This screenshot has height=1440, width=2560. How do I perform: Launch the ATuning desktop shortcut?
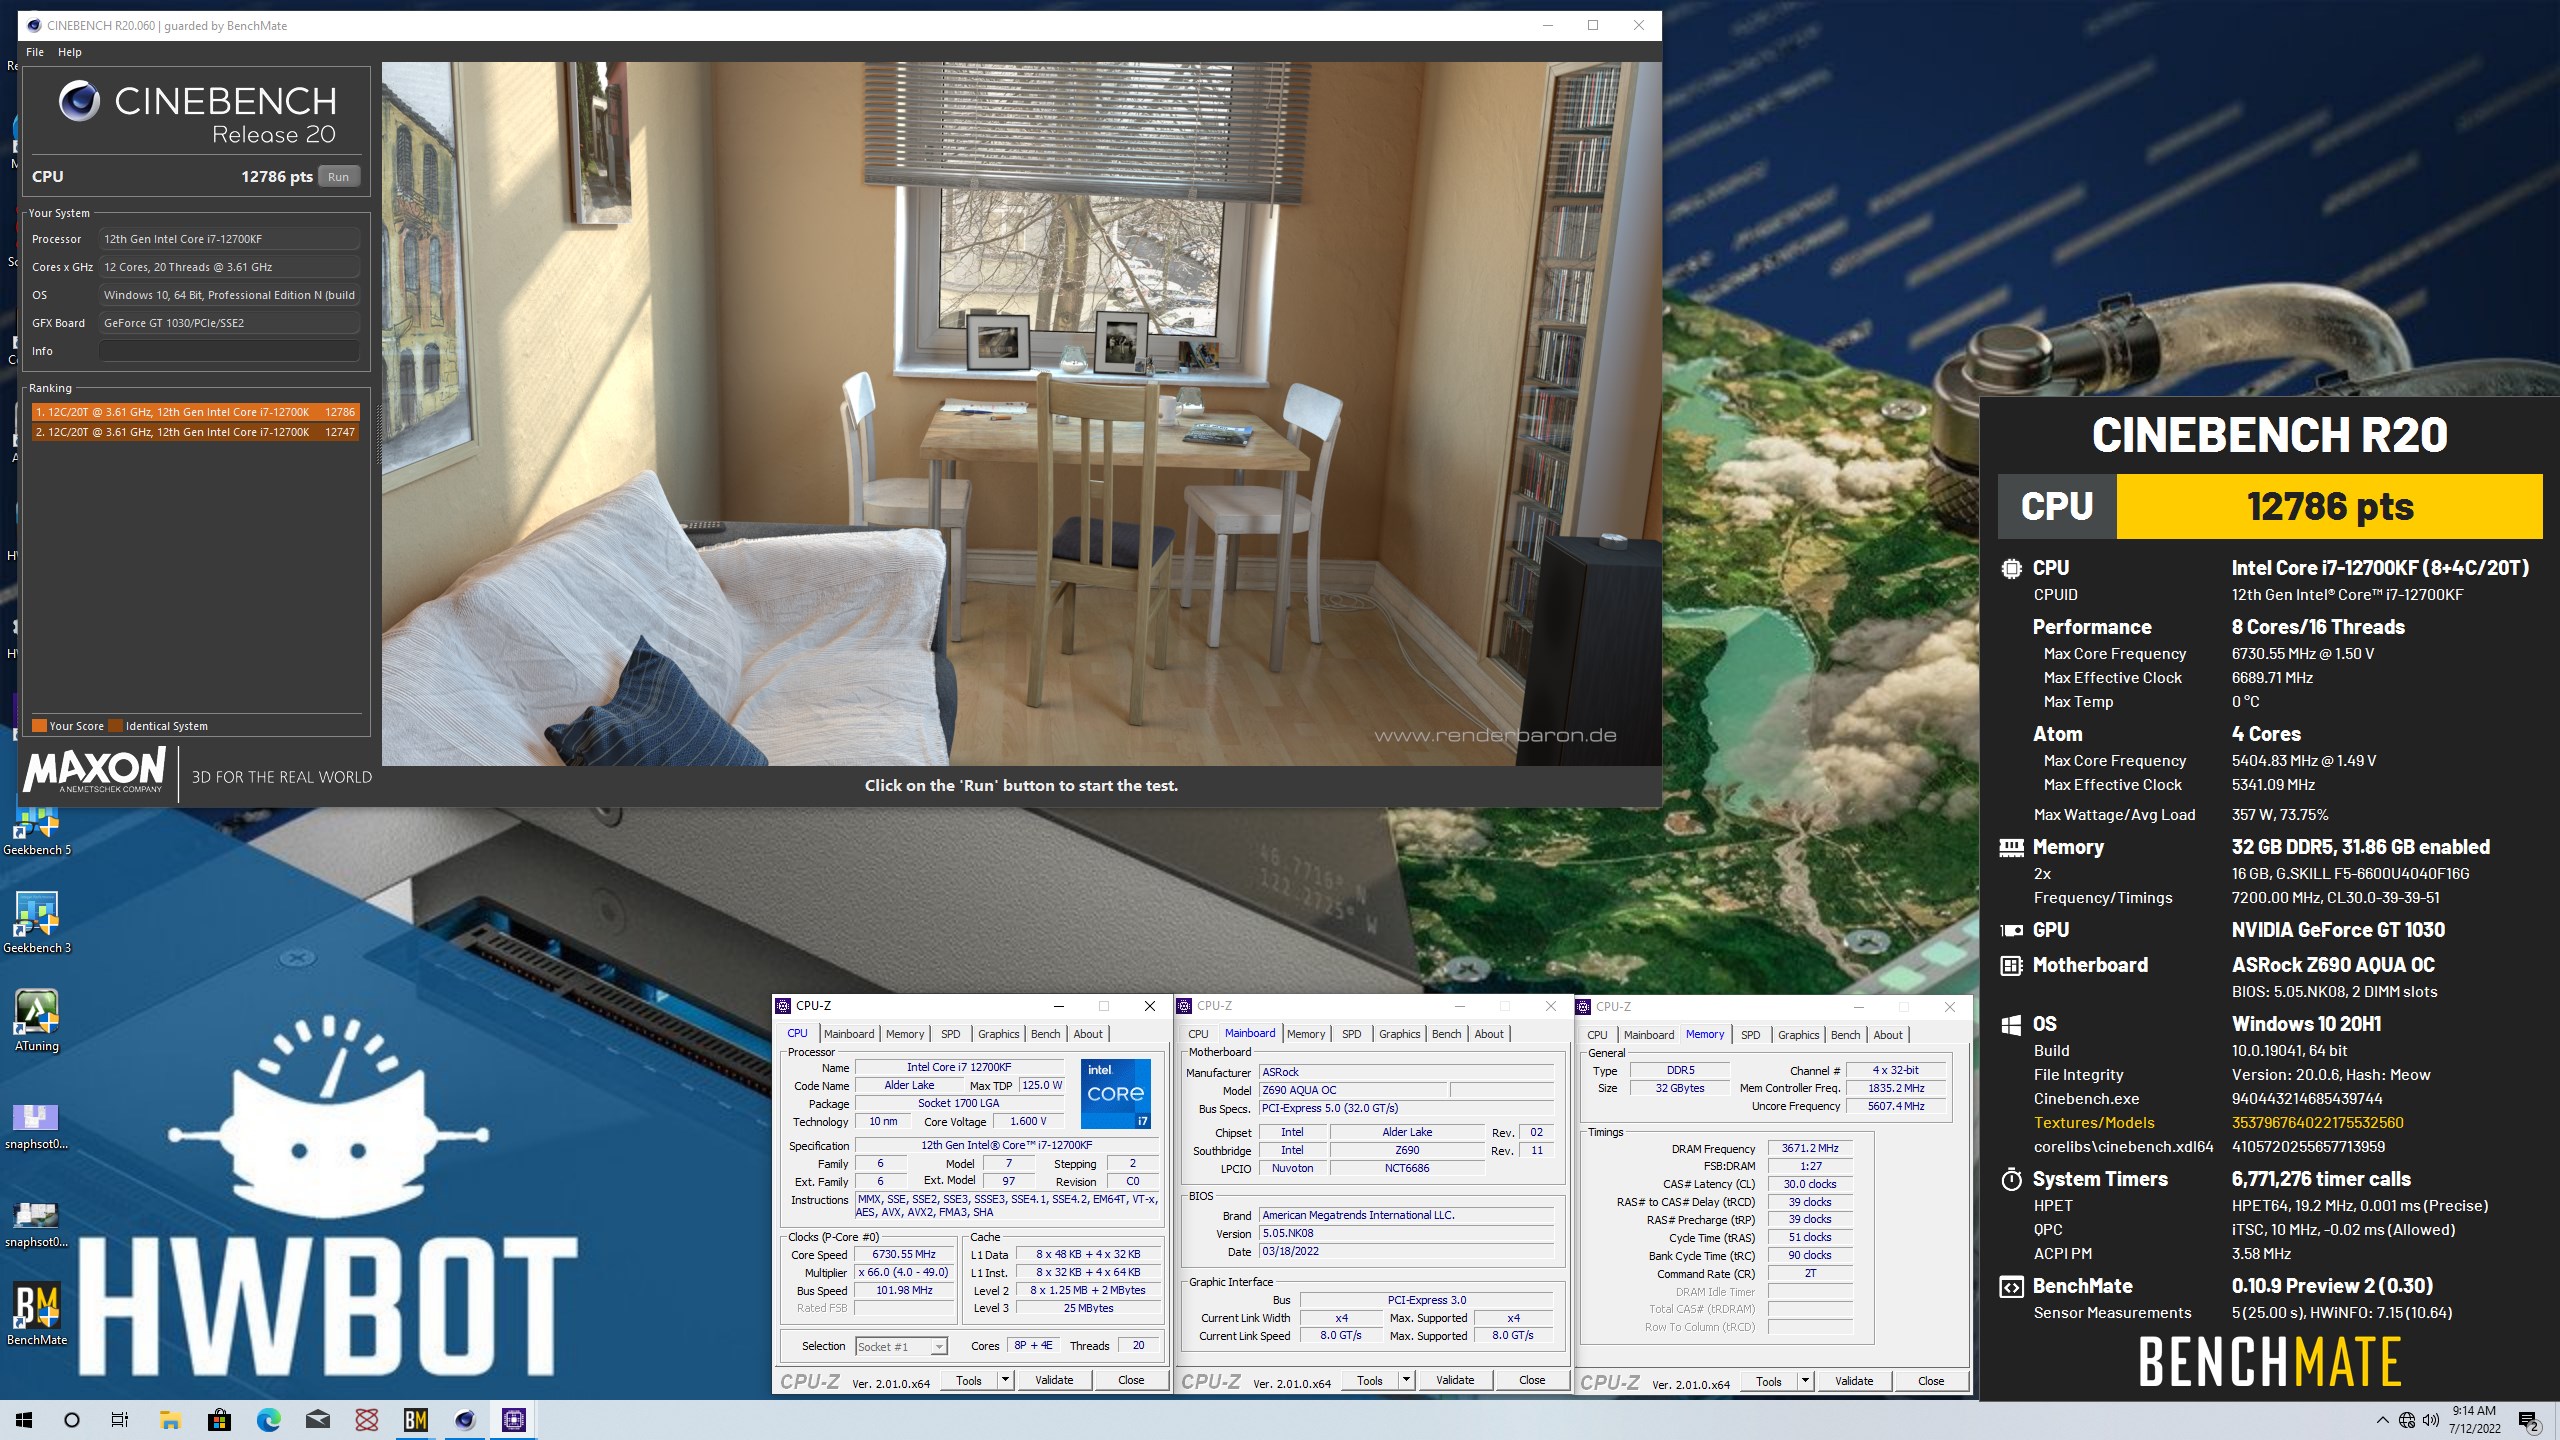click(37, 1019)
